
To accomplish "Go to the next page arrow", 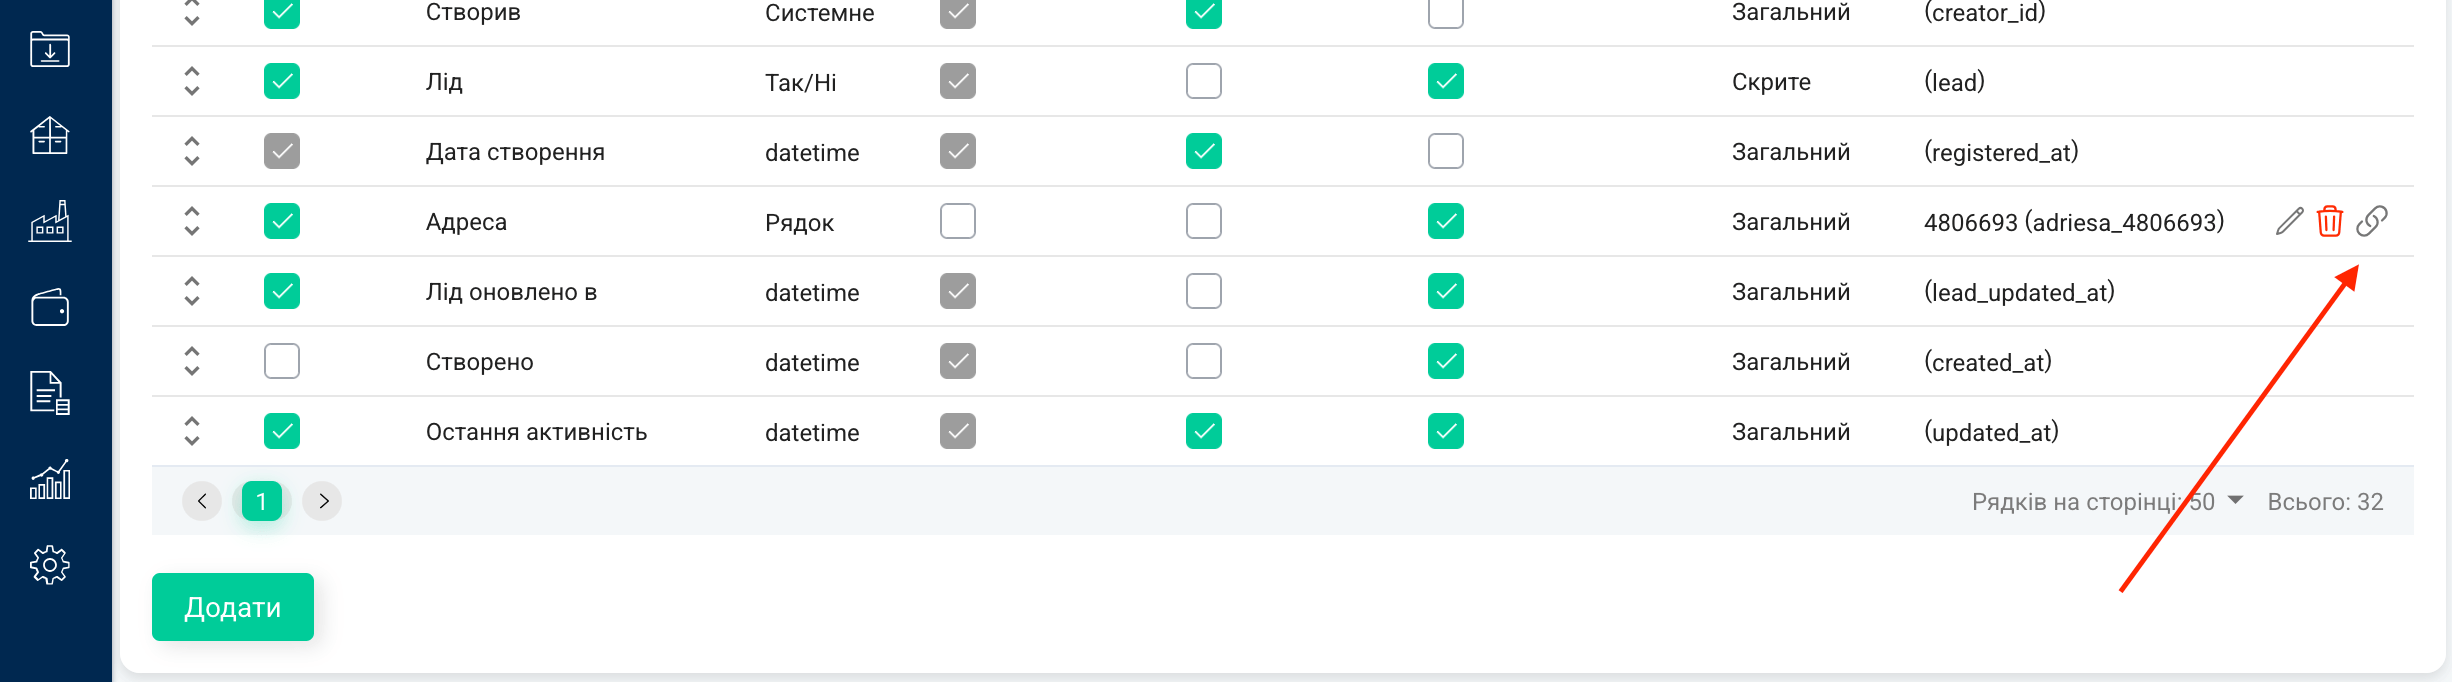I will click(x=322, y=501).
